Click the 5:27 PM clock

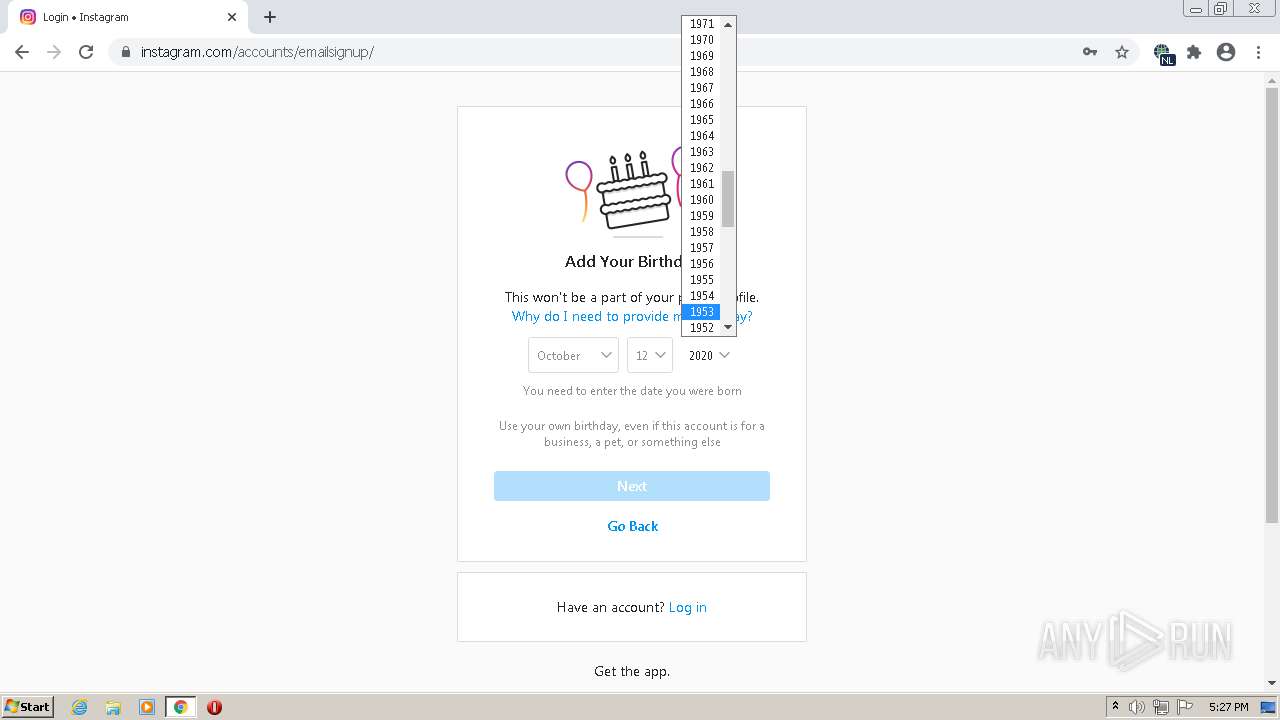(1228, 707)
